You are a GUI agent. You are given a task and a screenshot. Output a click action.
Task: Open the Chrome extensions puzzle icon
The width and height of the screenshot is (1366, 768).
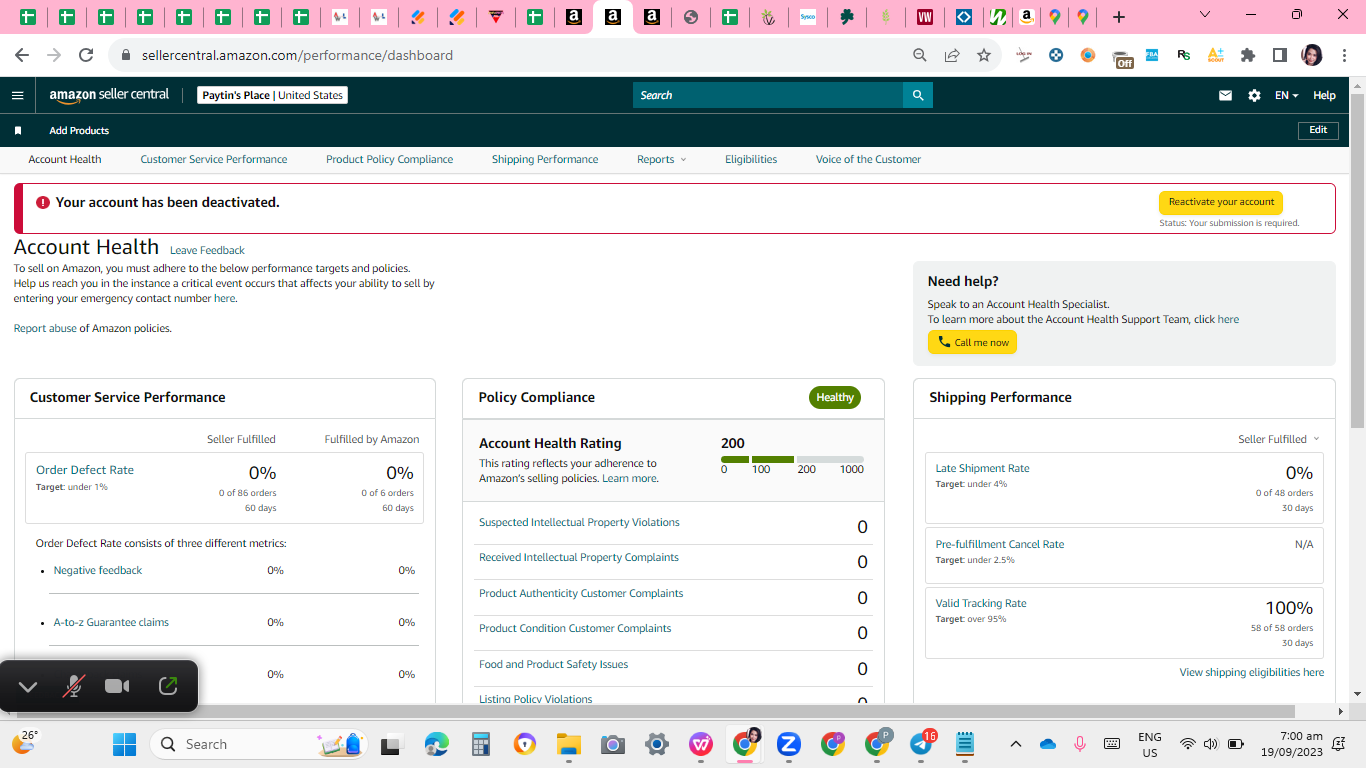[x=1248, y=55]
